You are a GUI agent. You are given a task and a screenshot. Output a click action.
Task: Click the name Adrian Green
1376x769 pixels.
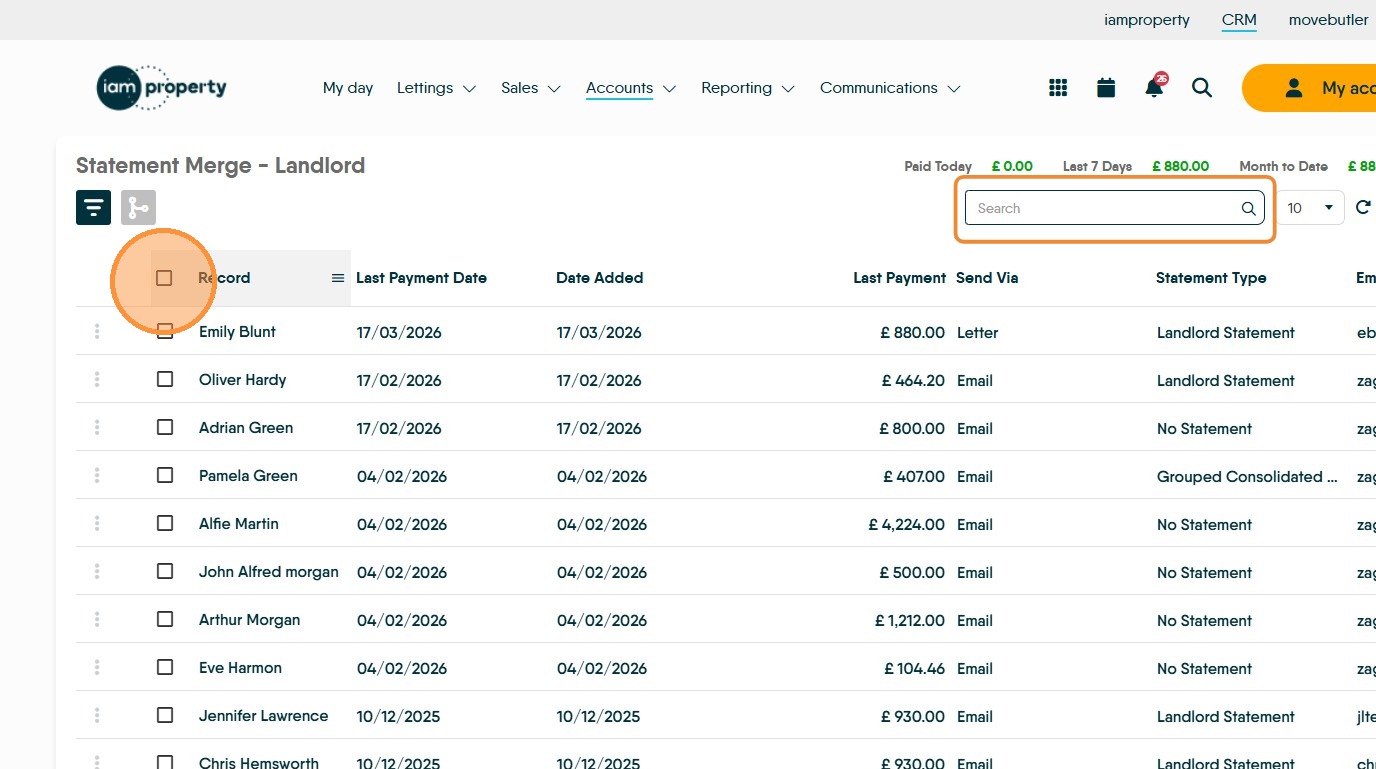tap(246, 428)
